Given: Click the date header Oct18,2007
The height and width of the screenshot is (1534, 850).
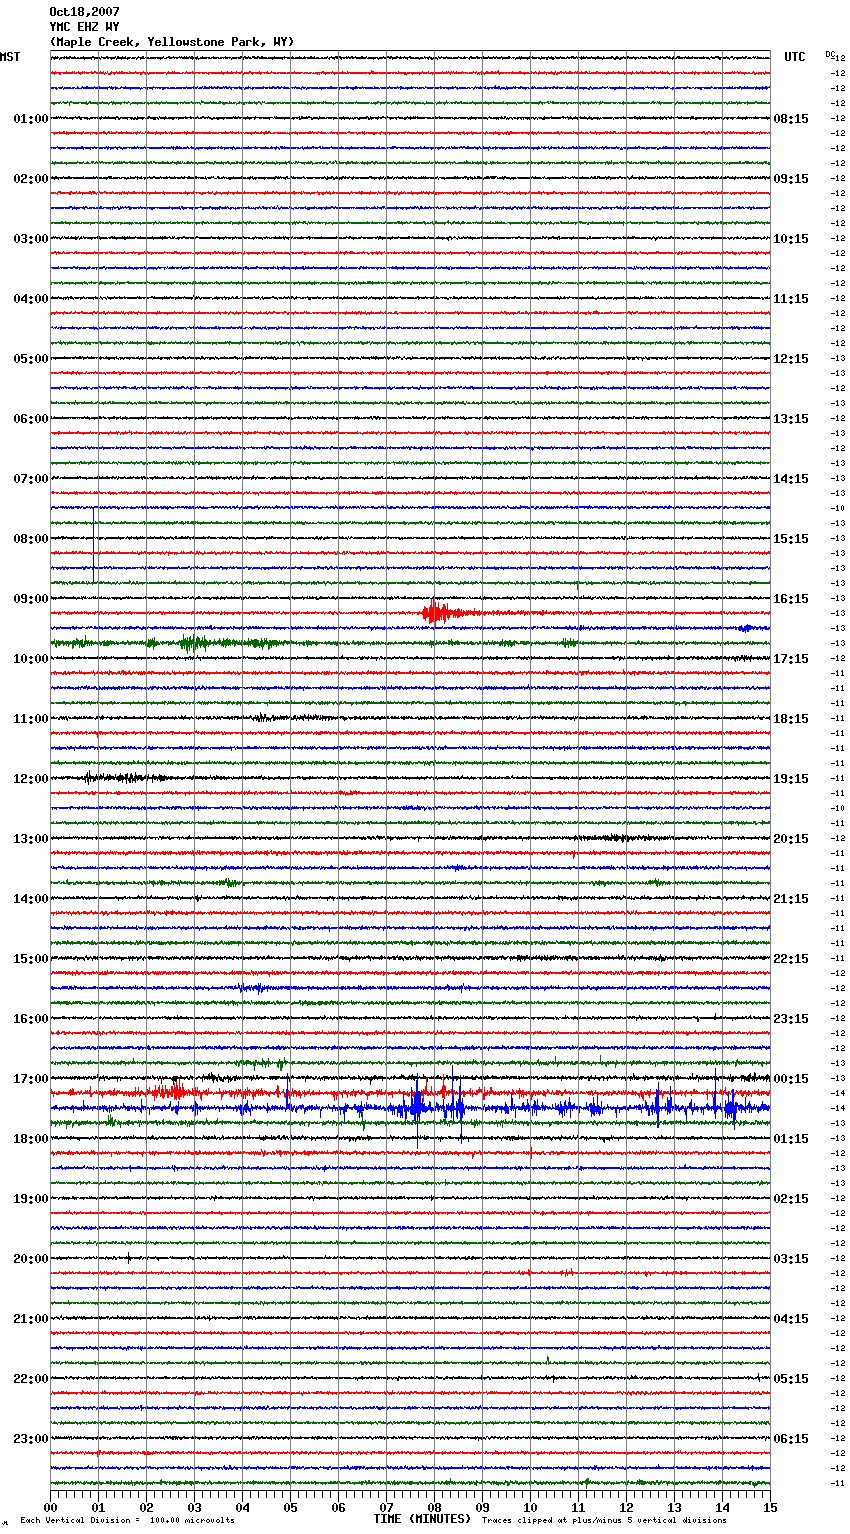Looking at the screenshot, I should [x=84, y=12].
